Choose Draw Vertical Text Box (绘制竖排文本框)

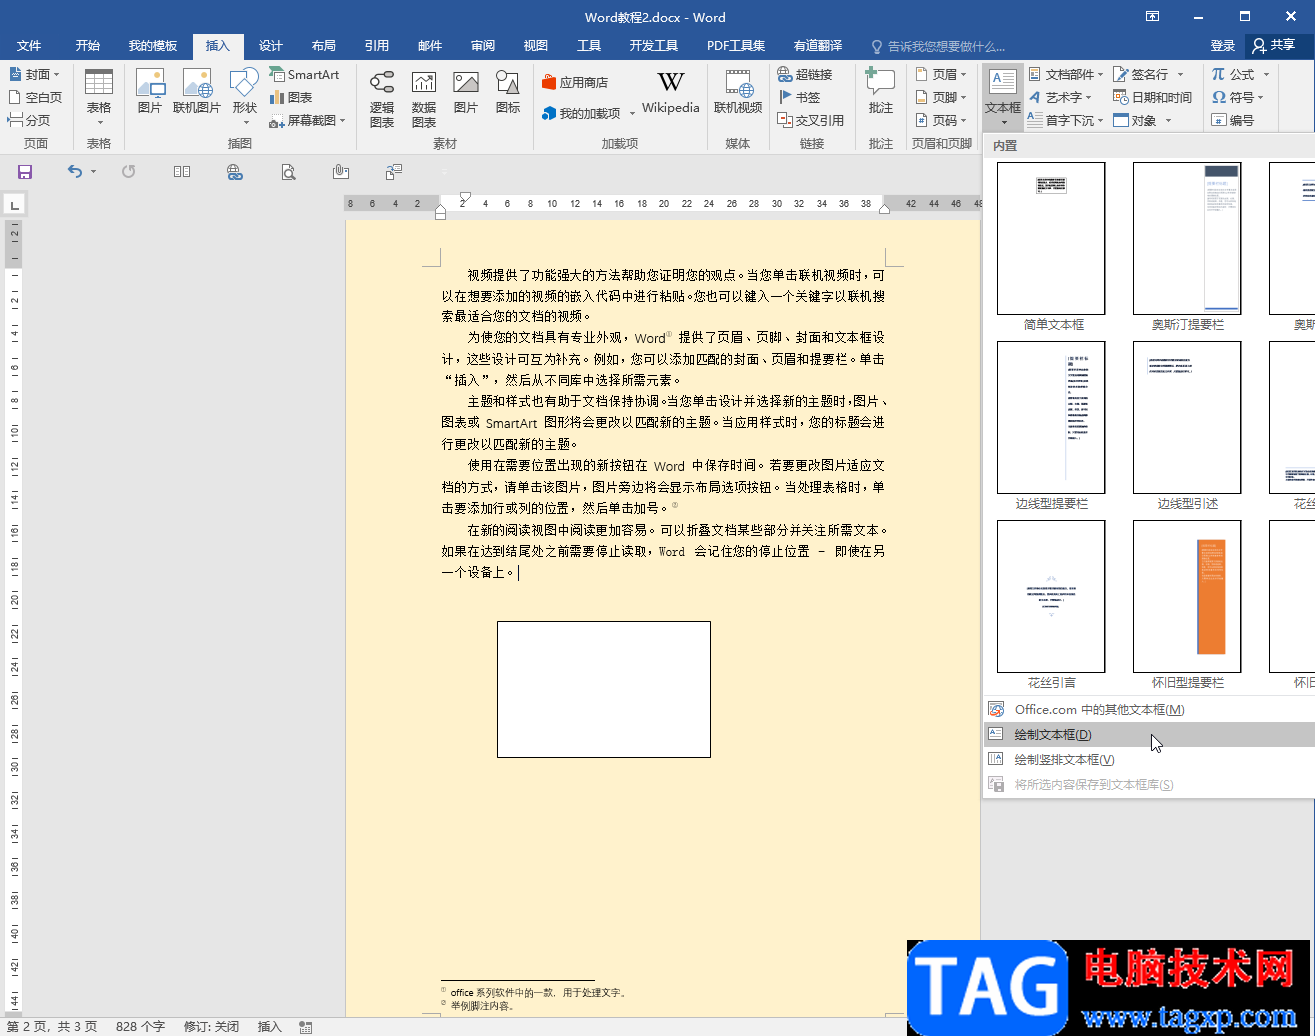[x=1149, y=759]
